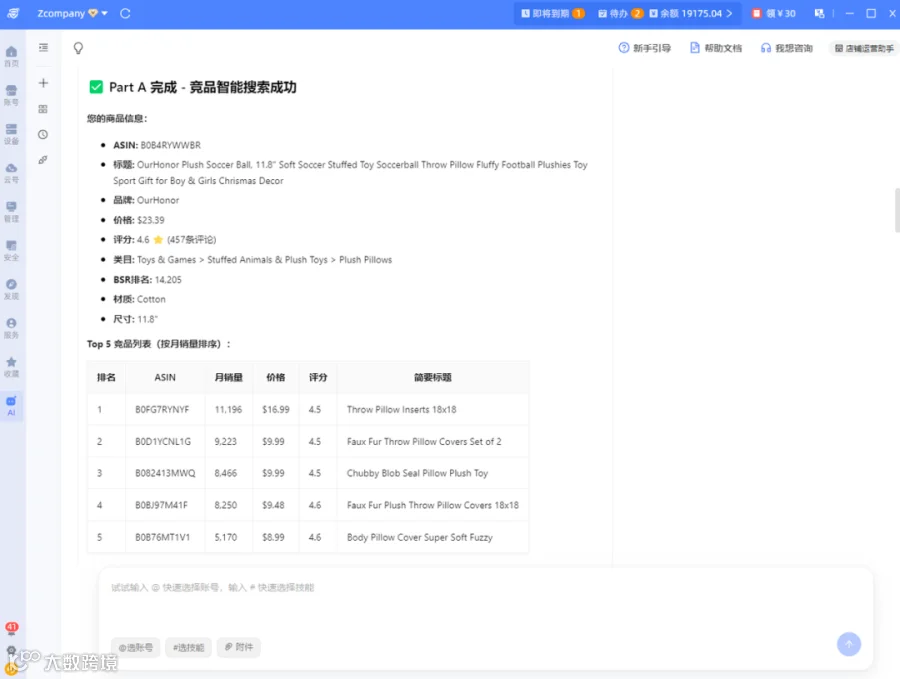Screen dimensions: 900x679
Task: Refresh using the circular arrow icon
Action: coord(125,13)
